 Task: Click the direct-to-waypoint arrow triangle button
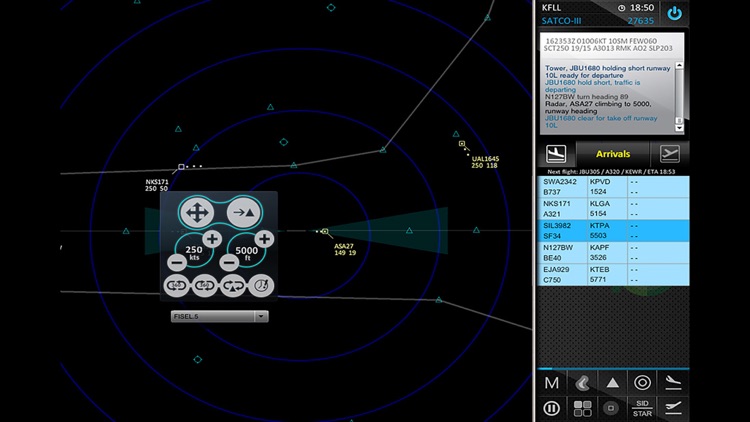pos(244,212)
